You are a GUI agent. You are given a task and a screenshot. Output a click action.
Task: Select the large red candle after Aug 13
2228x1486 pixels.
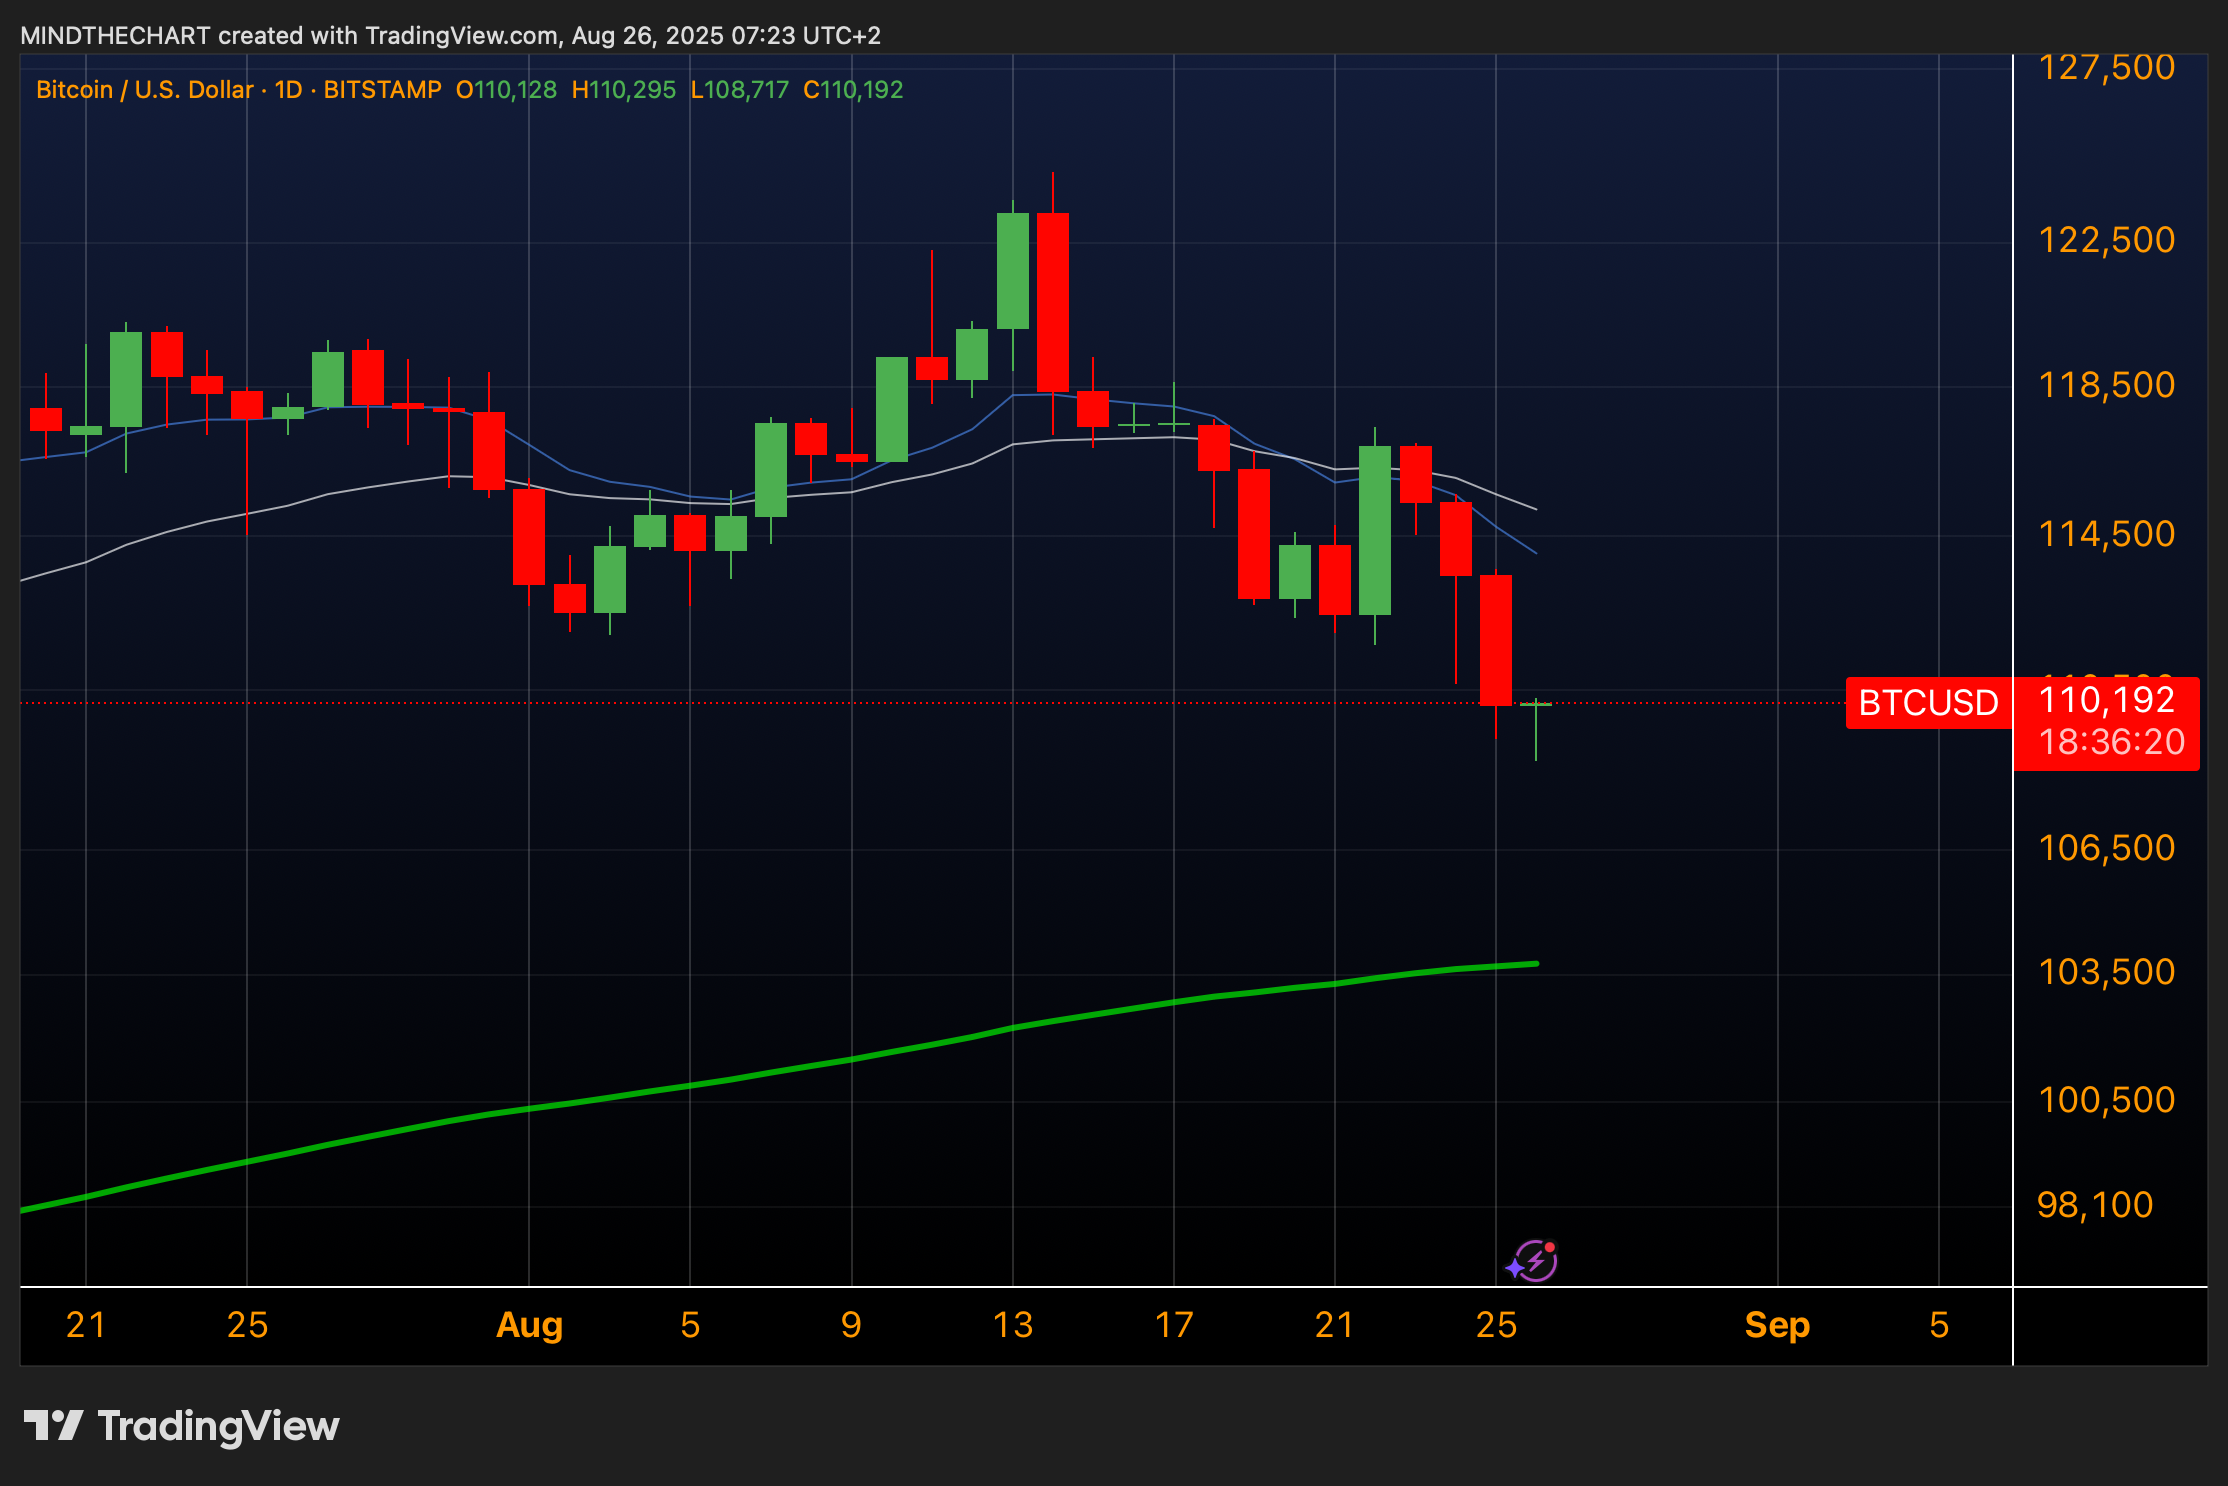tap(1053, 300)
